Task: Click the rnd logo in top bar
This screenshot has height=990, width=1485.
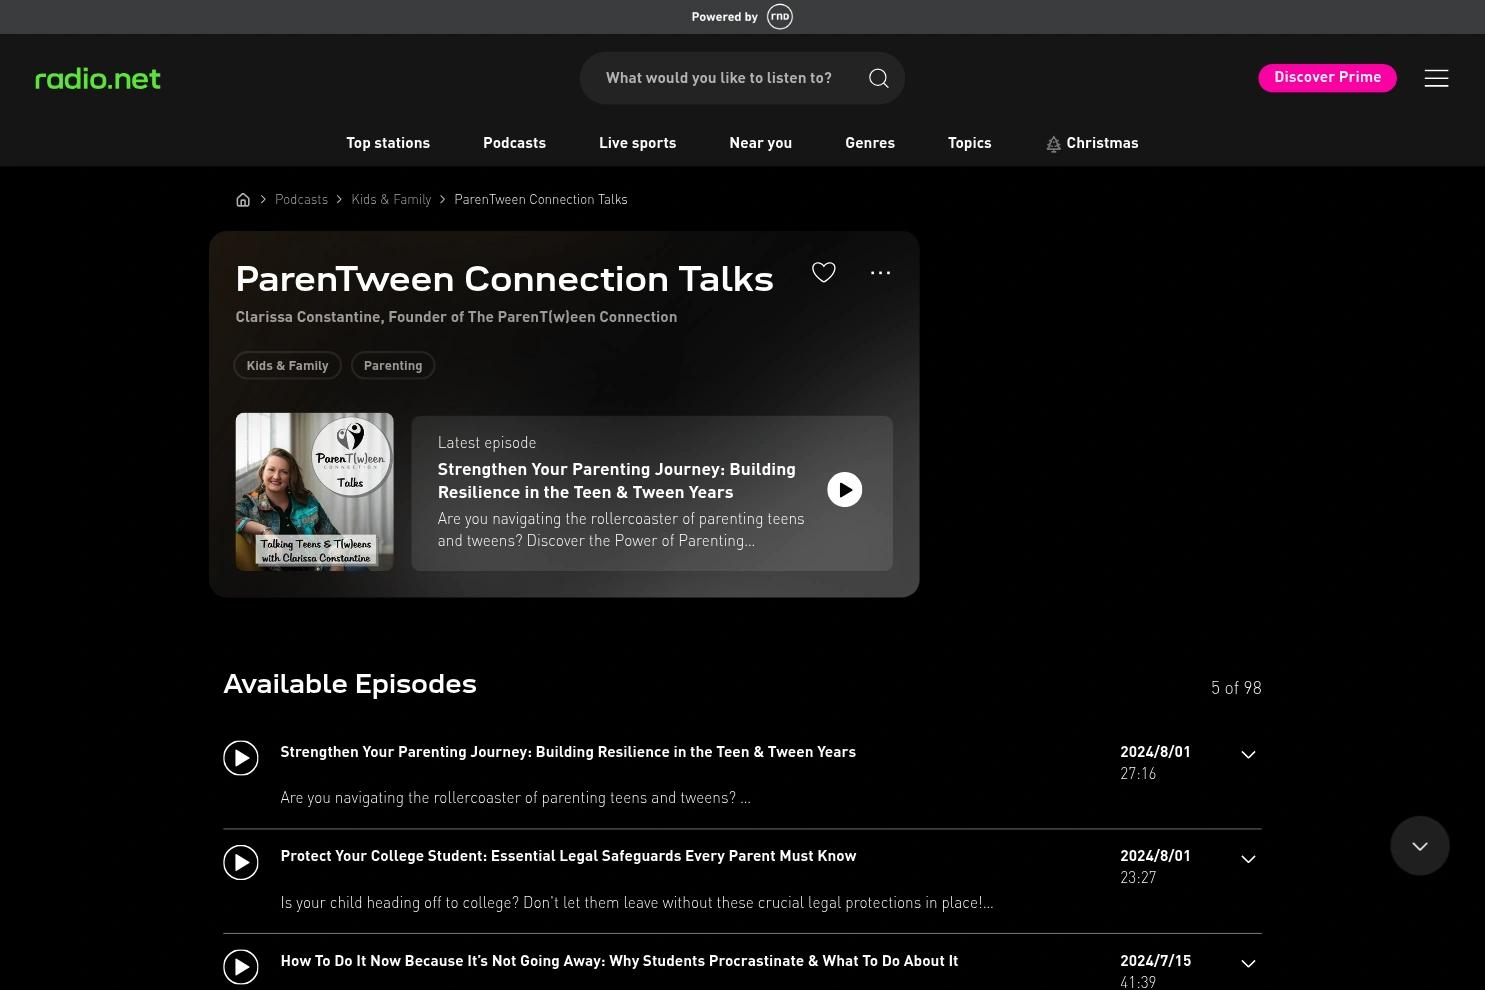Action: coord(780,17)
